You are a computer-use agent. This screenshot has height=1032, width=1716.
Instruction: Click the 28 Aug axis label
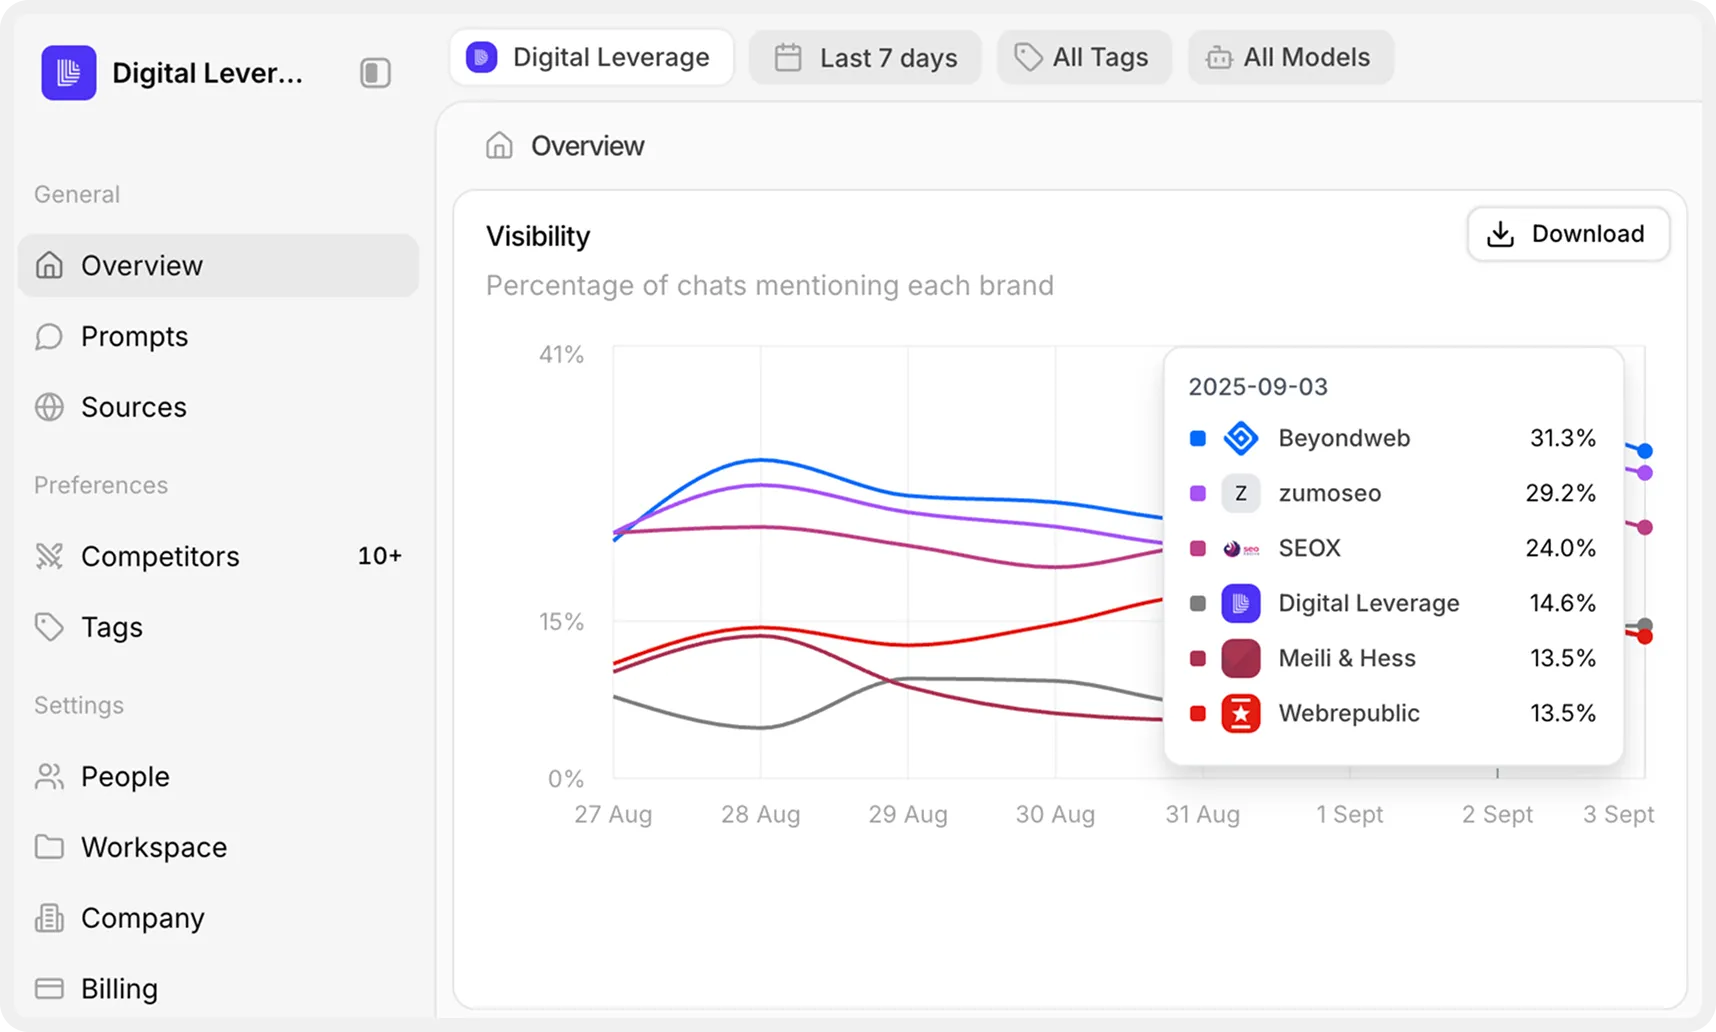pyautogui.click(x=761, y=814)
